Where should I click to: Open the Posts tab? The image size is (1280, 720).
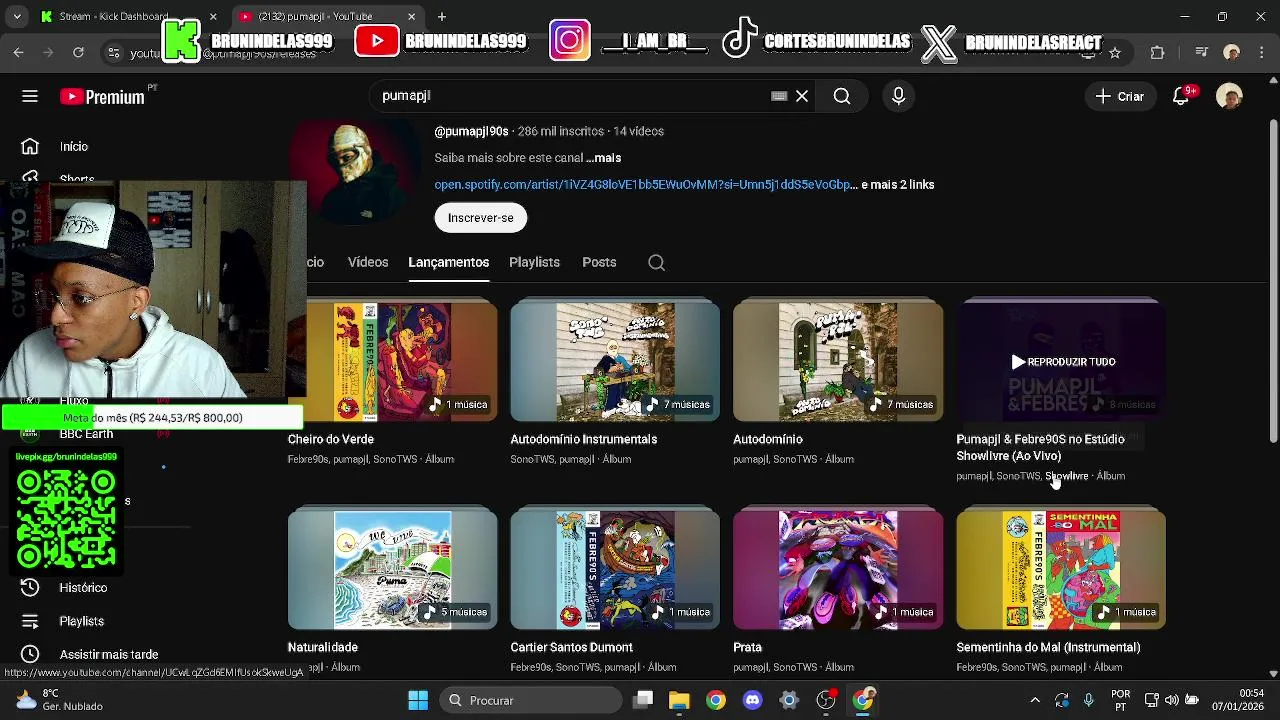(x=599, y=262)
